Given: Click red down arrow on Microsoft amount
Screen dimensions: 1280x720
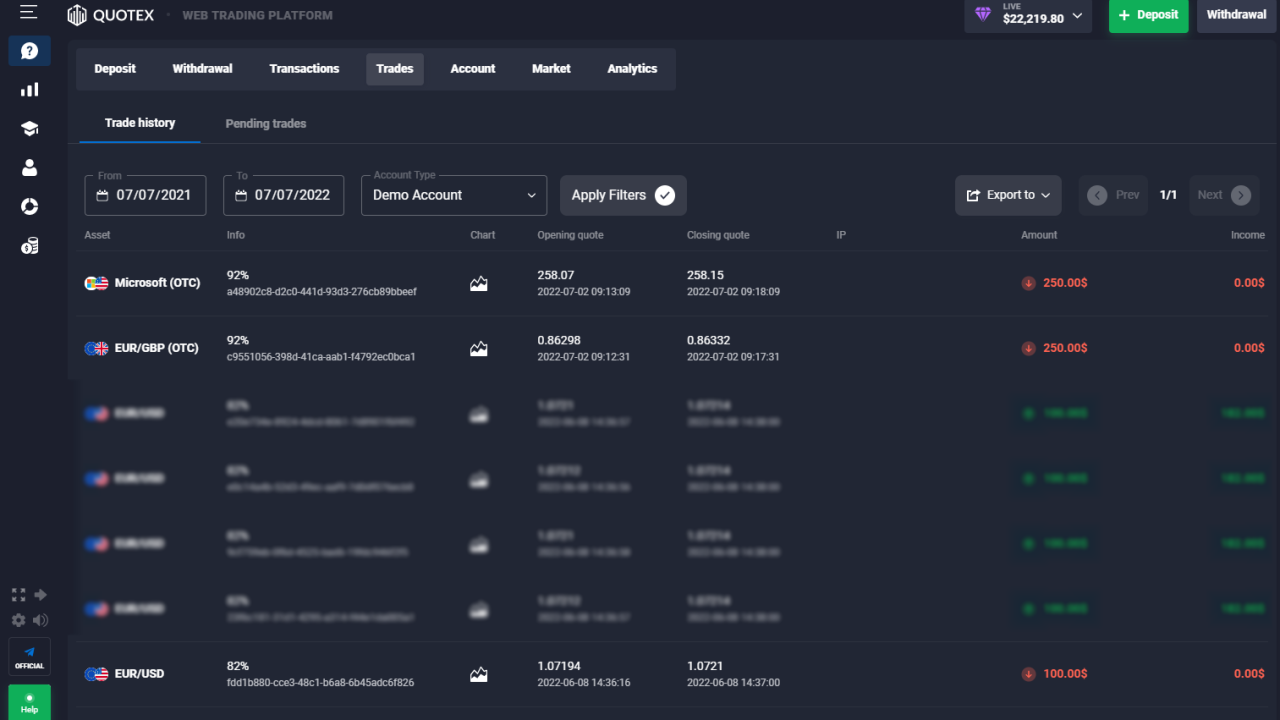Looking at the screenshot, I should [x=1028, y=283].
